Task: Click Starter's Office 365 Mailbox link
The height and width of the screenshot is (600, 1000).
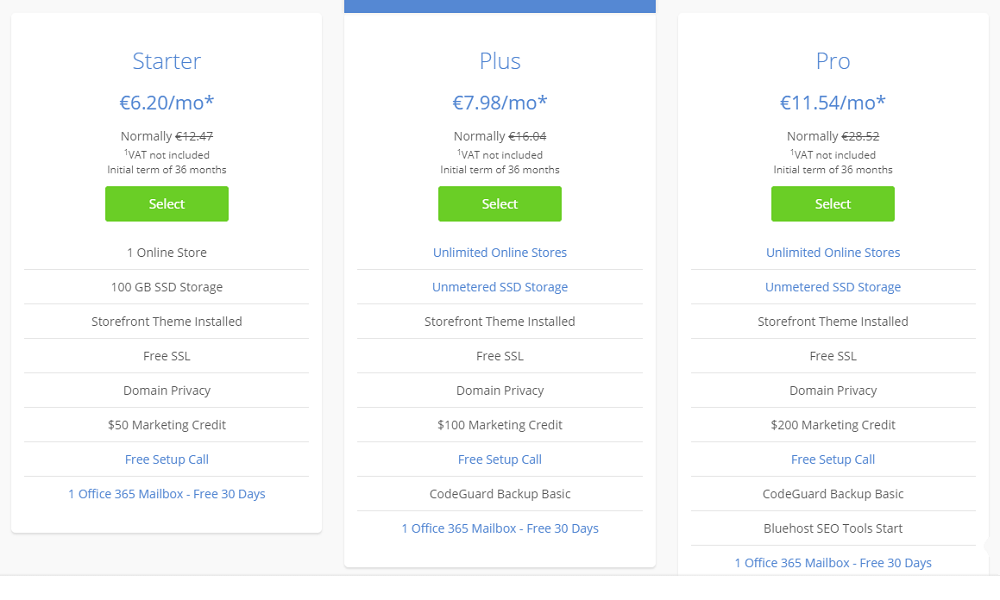Action: (x=167, y=494)
